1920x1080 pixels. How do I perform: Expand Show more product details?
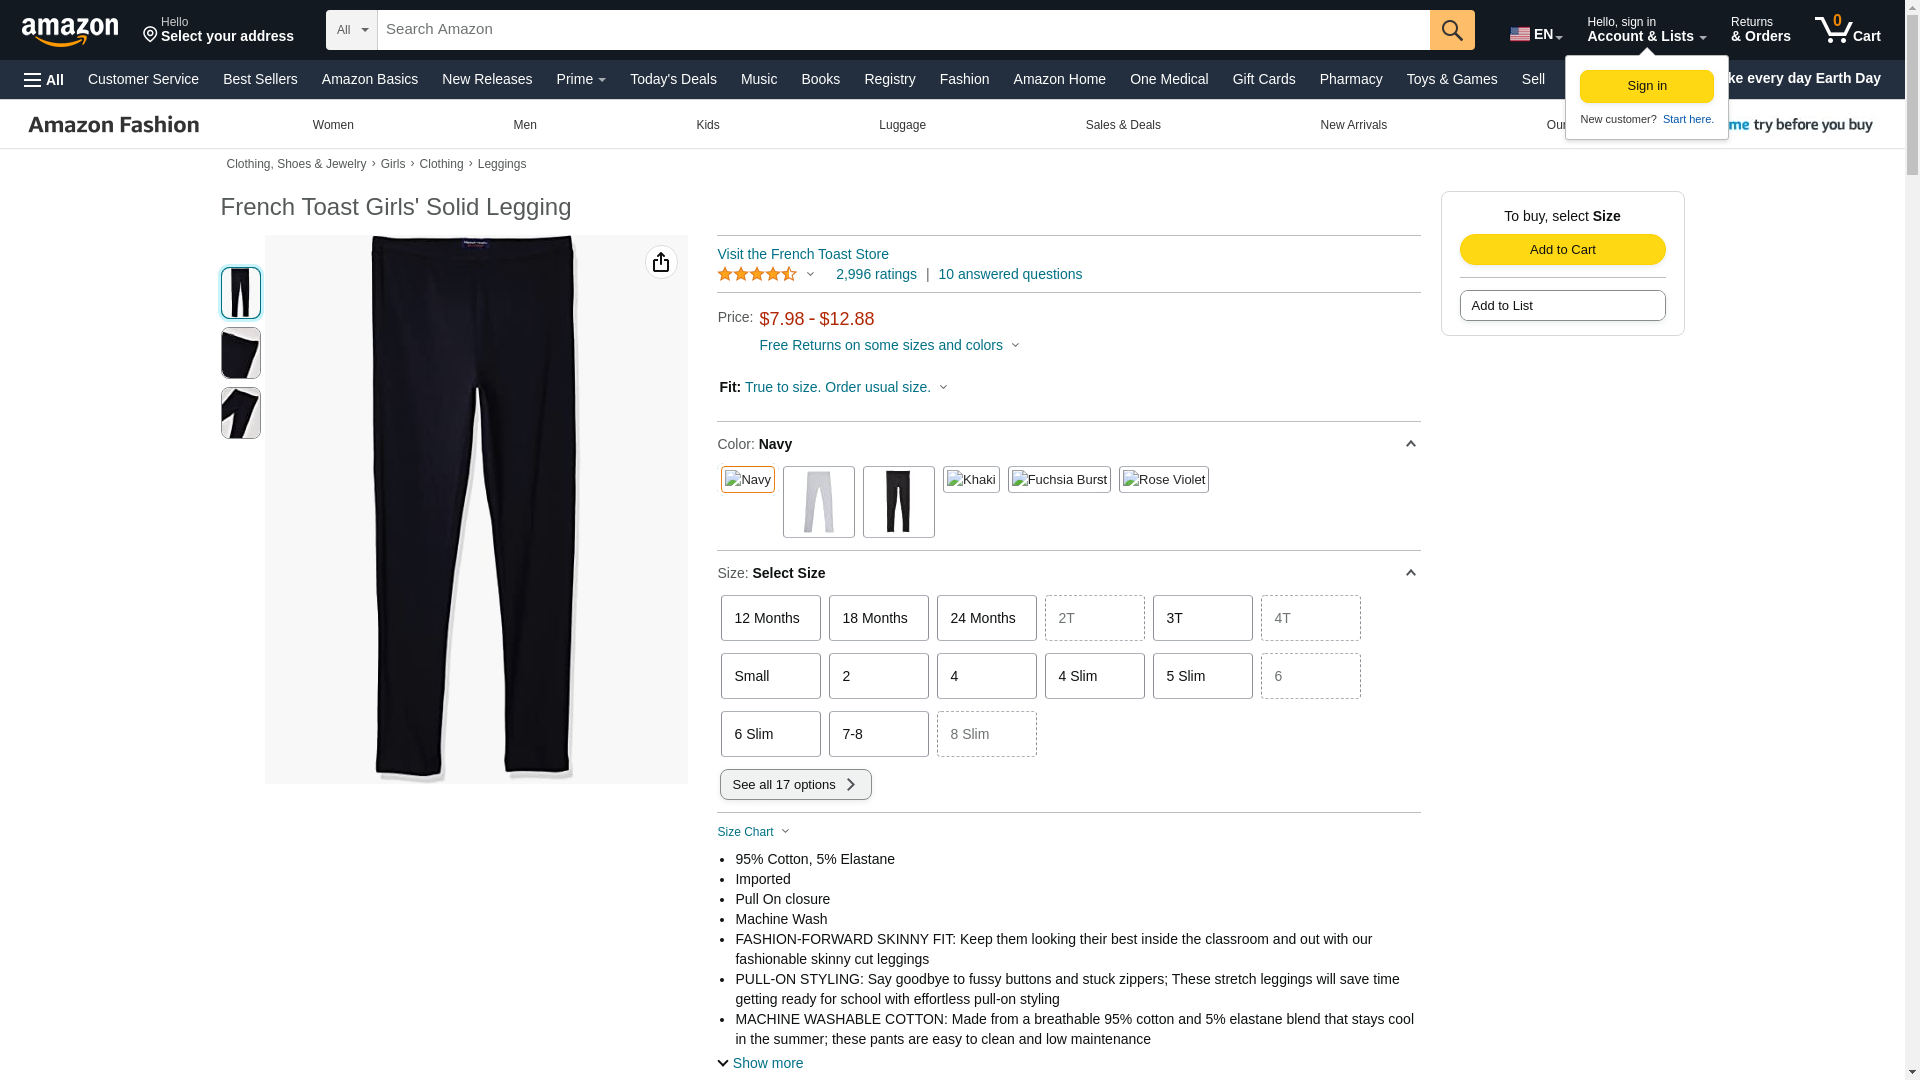(x=761, y=1063)
